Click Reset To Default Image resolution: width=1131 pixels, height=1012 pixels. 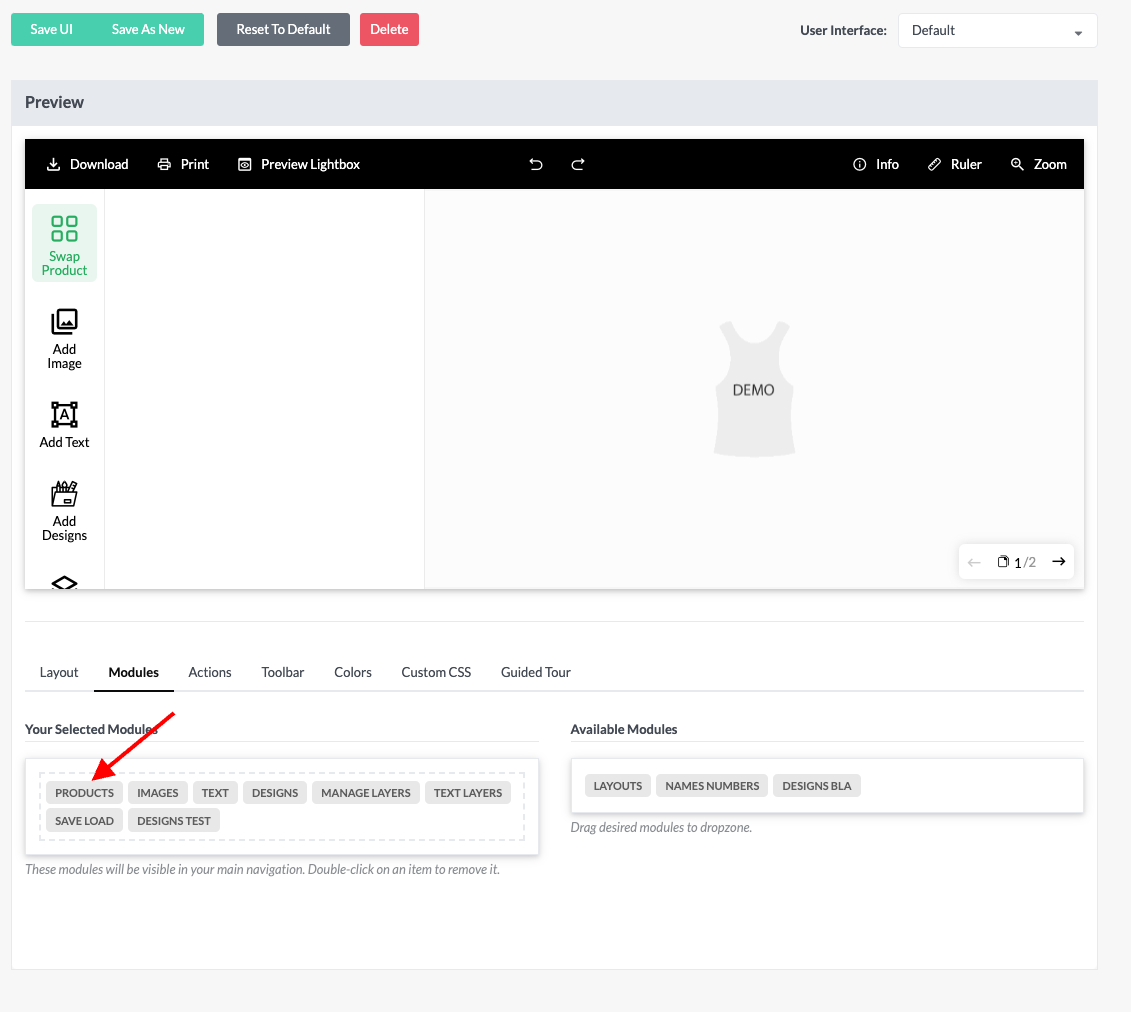283,30
